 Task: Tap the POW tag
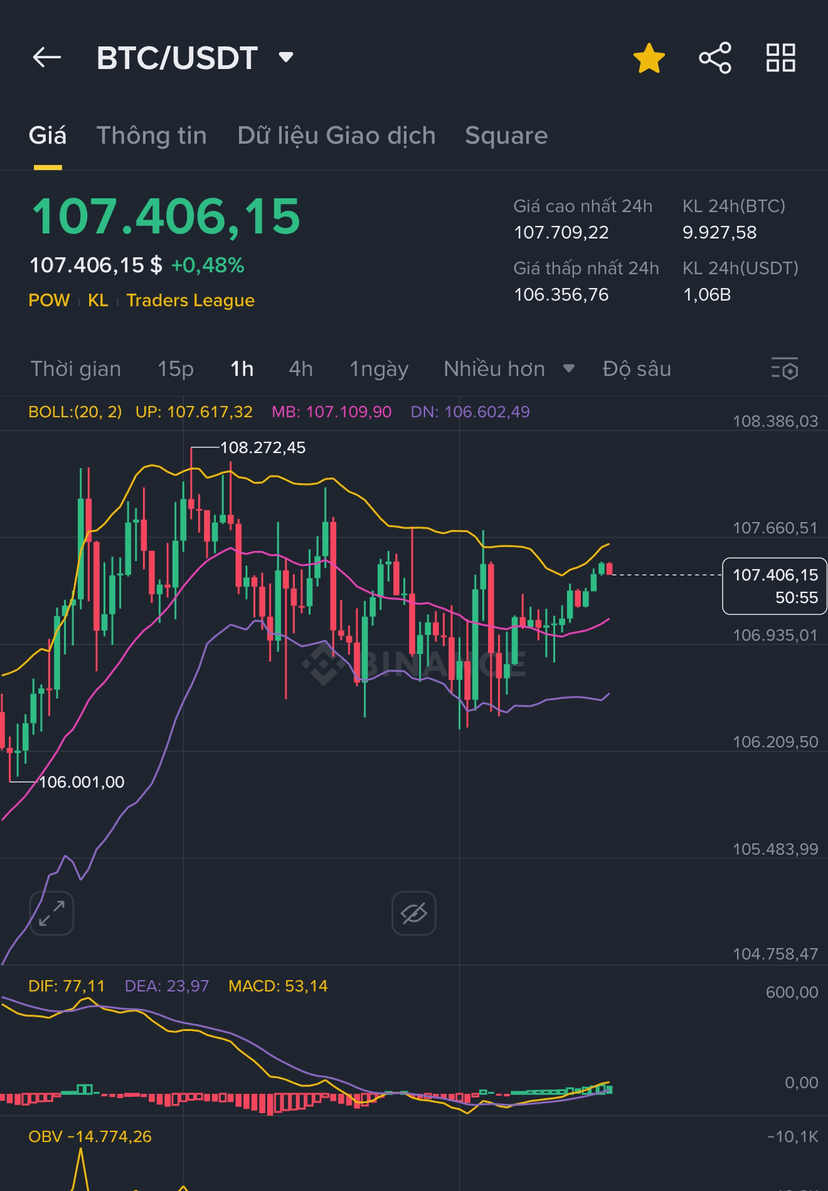(x=49, y=300)
